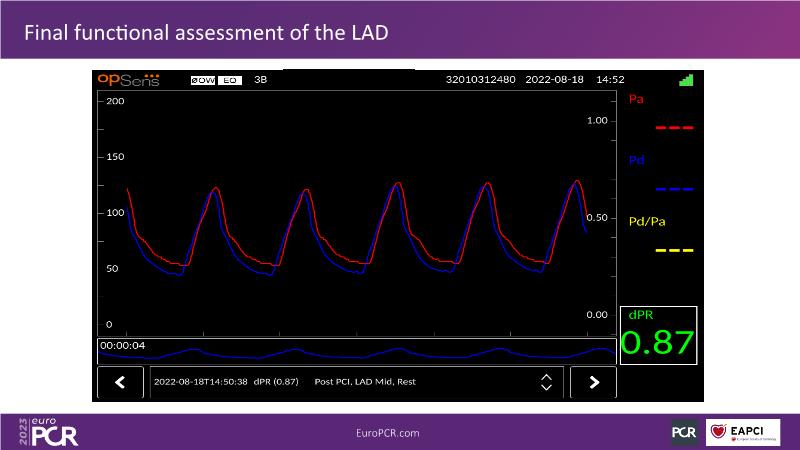This screenshot has width=800, height=450.
Task: Select the blue Pd legend line
Action: pos(674,189)
